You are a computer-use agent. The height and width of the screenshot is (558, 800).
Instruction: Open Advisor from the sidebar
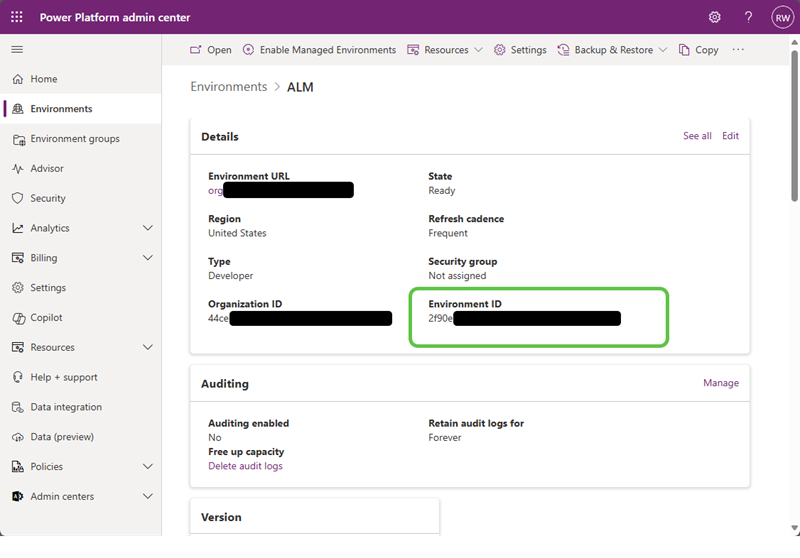pyautogui.click(x=47, y=168)
